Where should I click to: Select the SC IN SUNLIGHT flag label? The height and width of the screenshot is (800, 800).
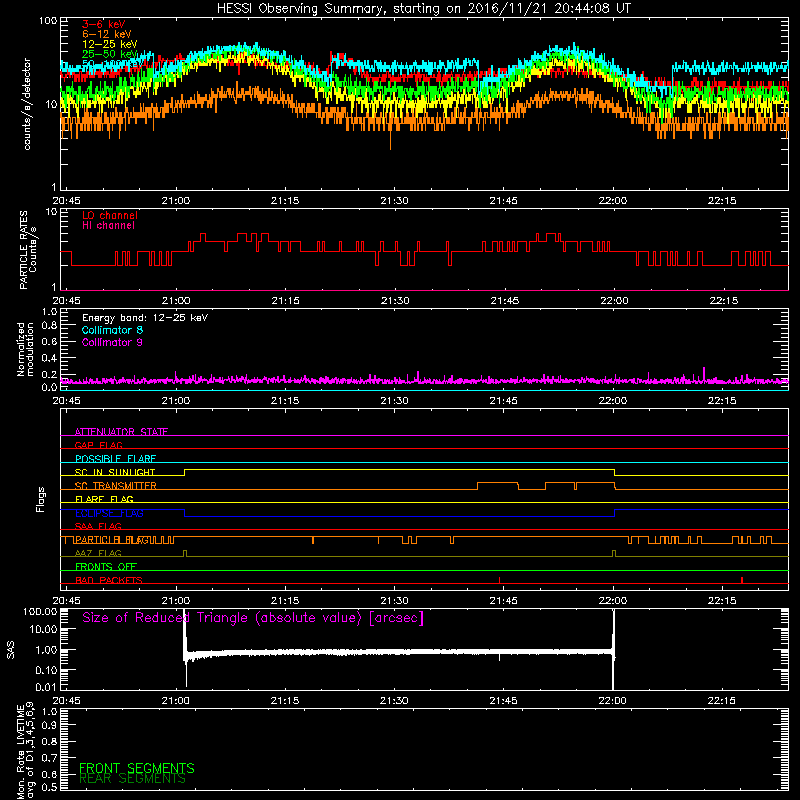coord(115,472)
